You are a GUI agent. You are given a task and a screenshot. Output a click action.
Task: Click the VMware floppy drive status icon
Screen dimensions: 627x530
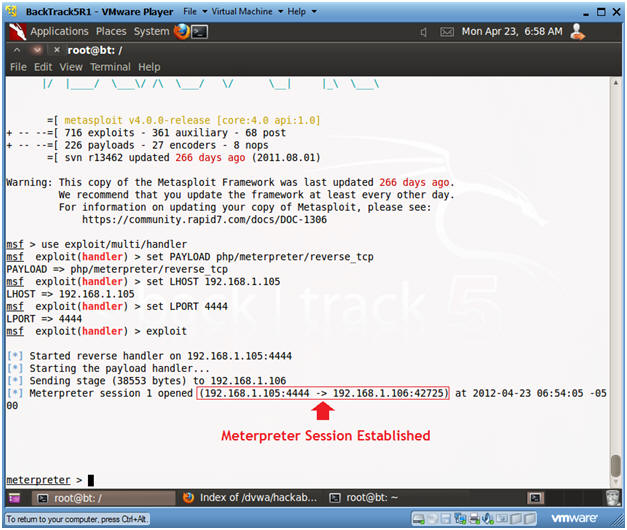445,519
